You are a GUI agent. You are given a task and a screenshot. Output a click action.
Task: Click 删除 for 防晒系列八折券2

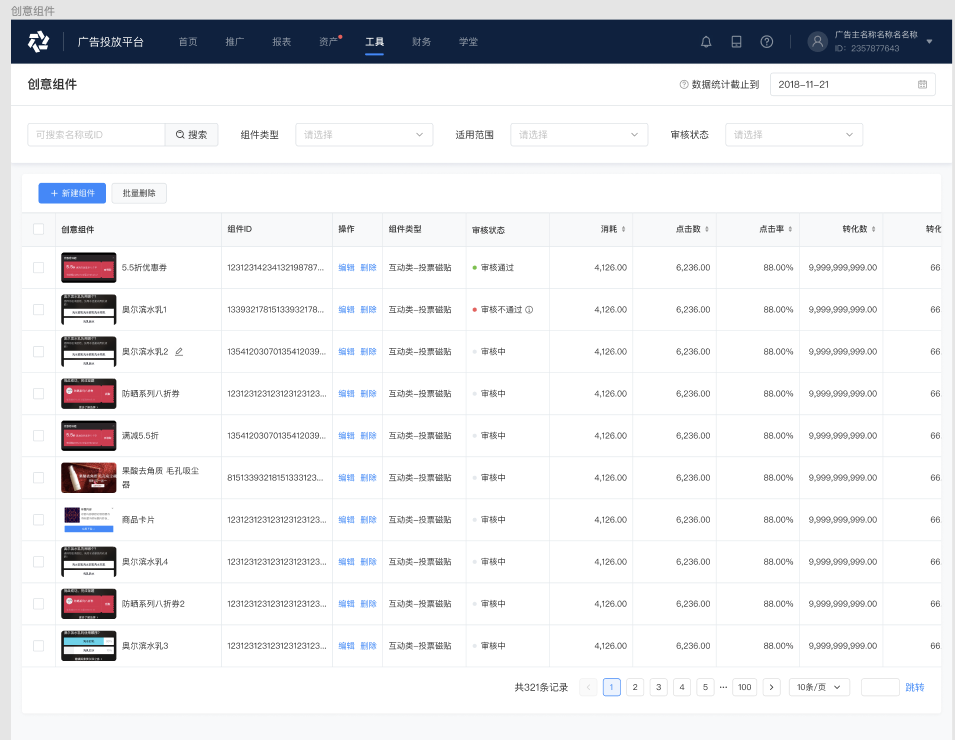368,604
